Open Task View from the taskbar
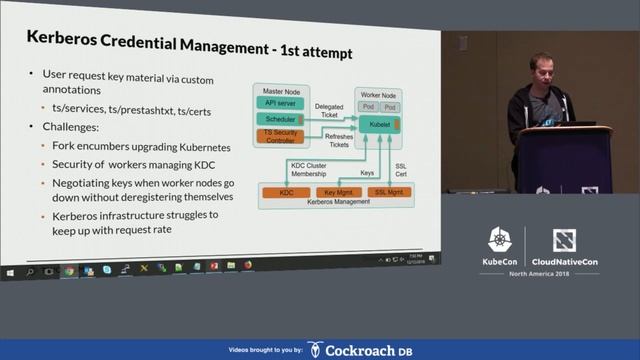The width and height of the screenshot is (640, 360). click(x=49, y=271)
